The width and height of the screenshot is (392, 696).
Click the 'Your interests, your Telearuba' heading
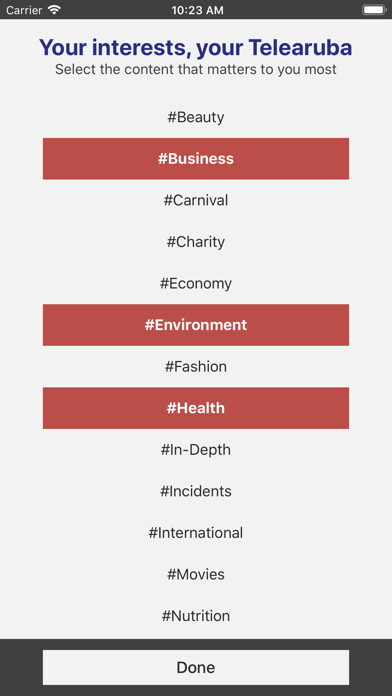196,47
